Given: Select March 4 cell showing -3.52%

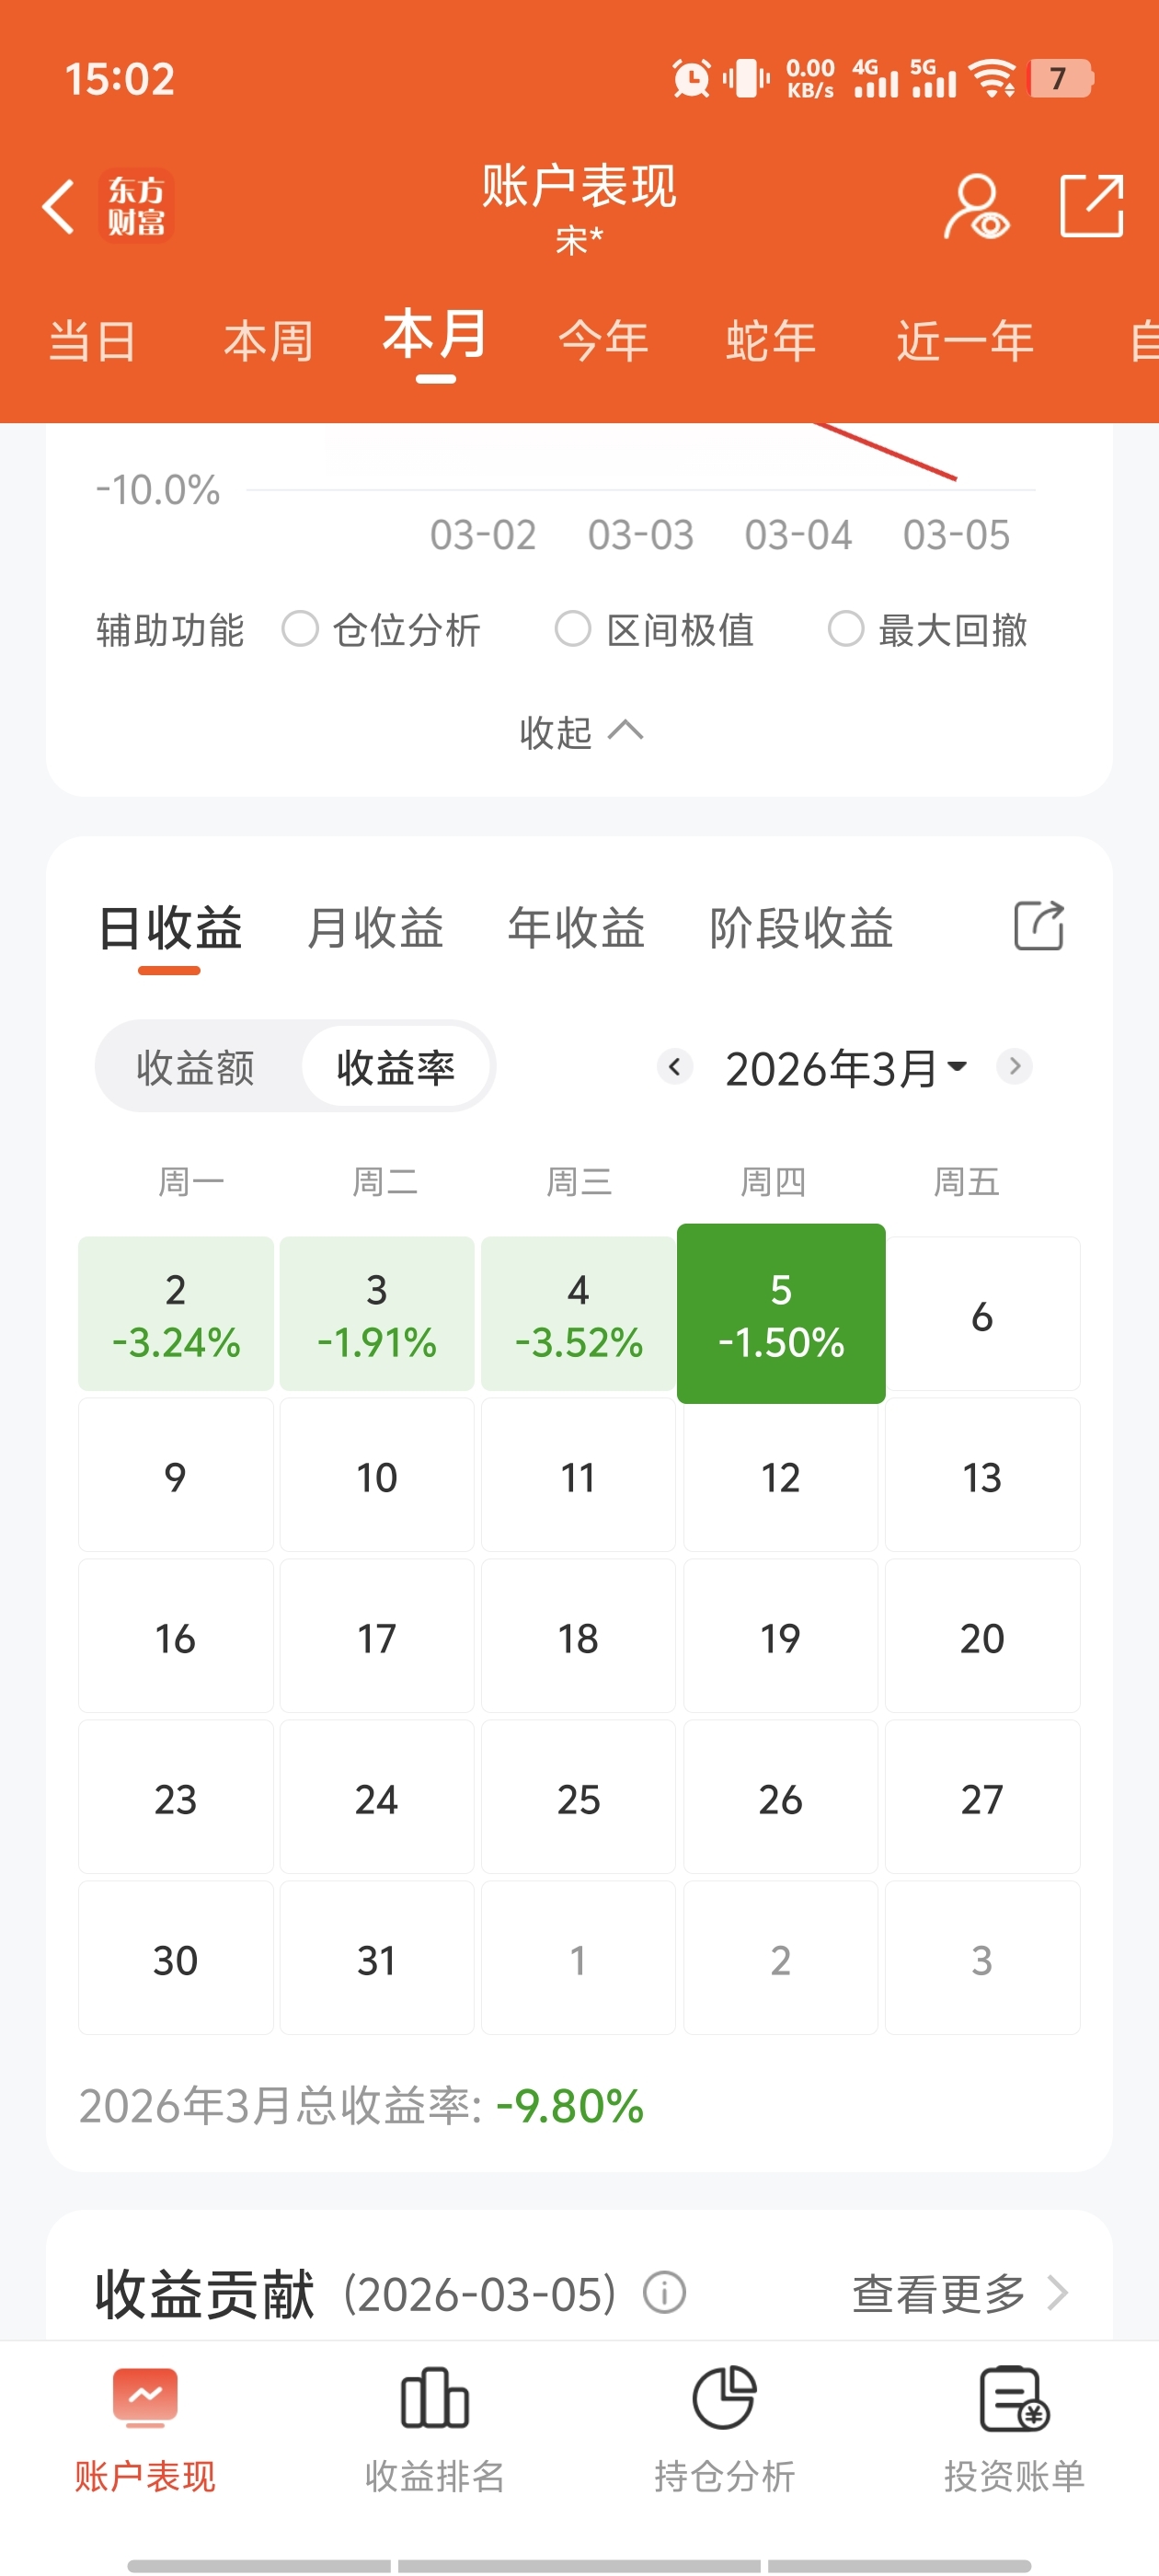Looking at the screenshot, I should 578,1314.
